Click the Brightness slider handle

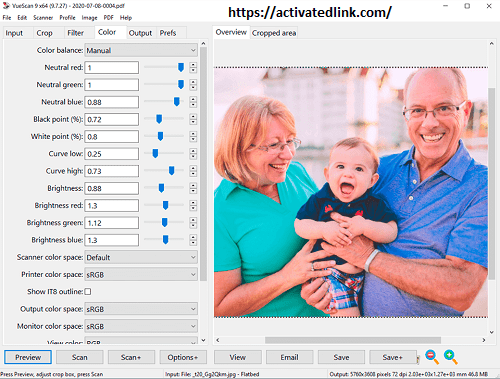pos(161,188)
